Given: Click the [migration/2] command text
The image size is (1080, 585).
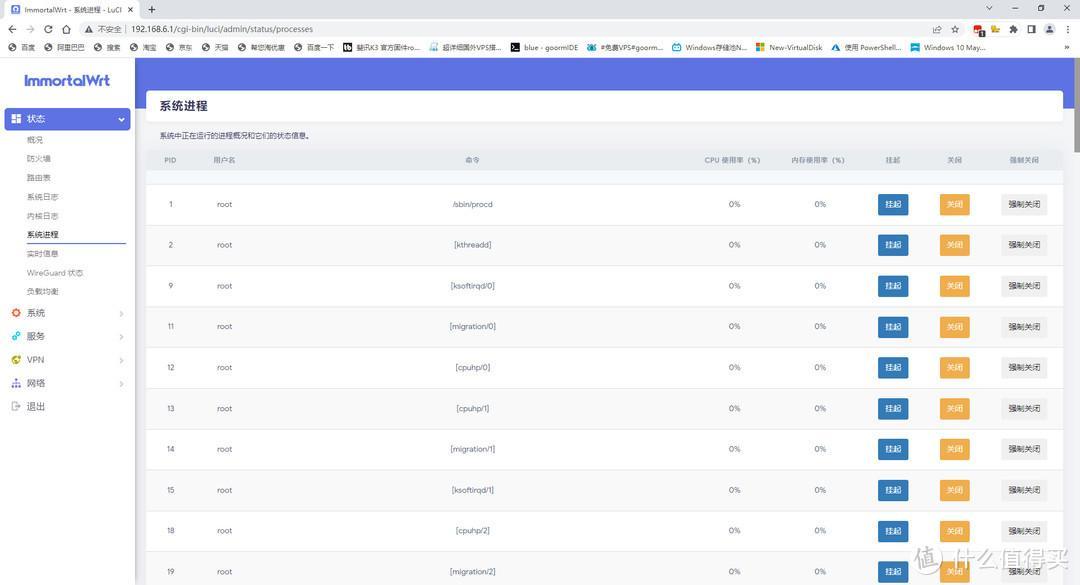Looking at the screenshot, I should (x=472, y=572).
